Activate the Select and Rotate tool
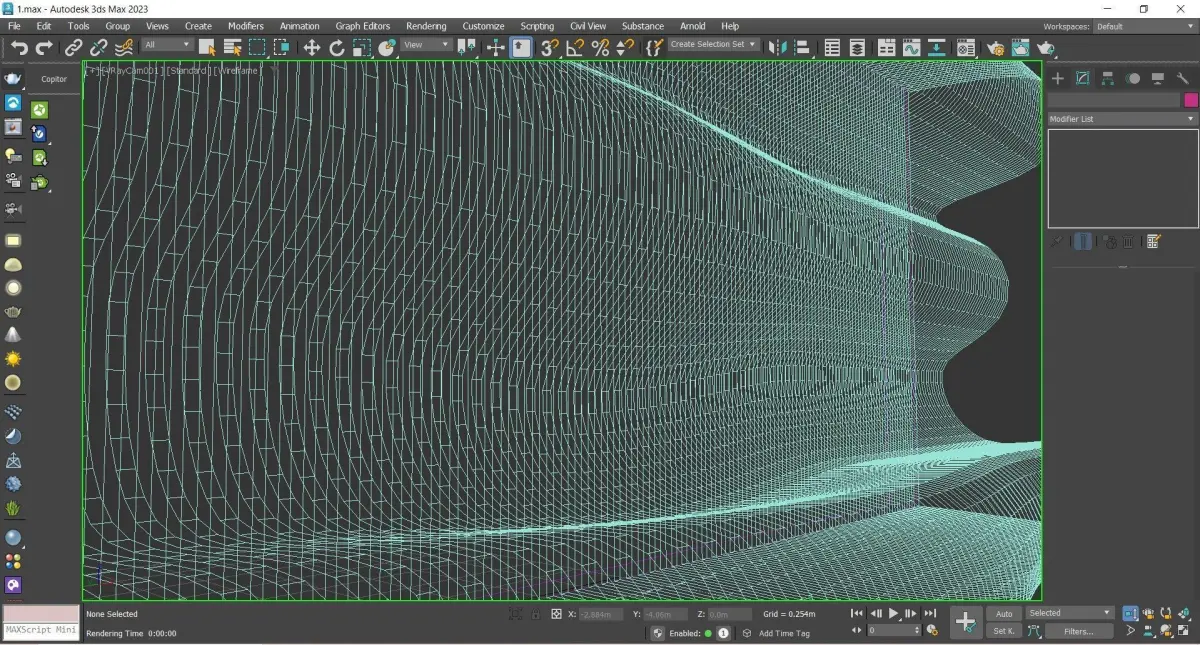 point(337,47)
